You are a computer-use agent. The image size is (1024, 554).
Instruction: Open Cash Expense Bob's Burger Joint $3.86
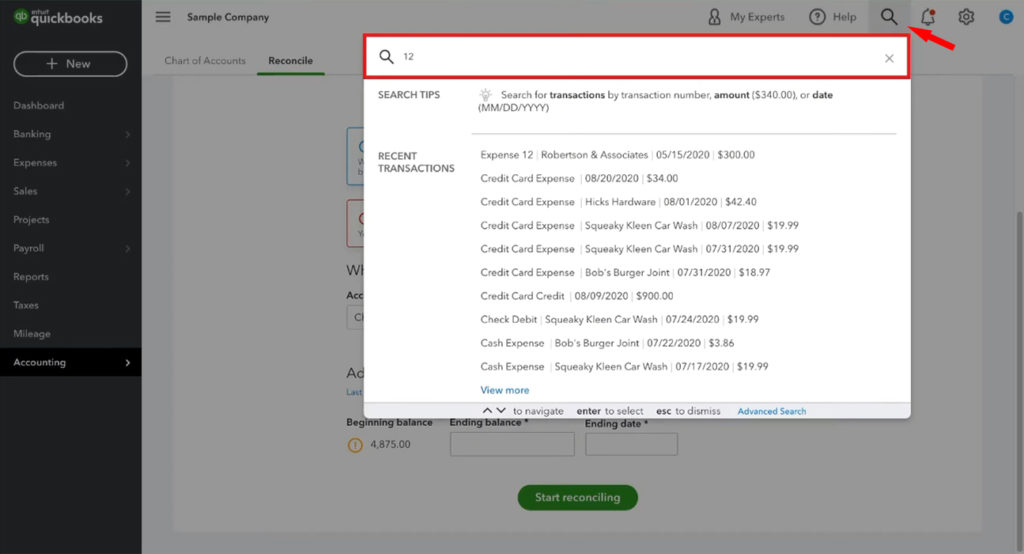pyautogui.click(x=607, y=343)
